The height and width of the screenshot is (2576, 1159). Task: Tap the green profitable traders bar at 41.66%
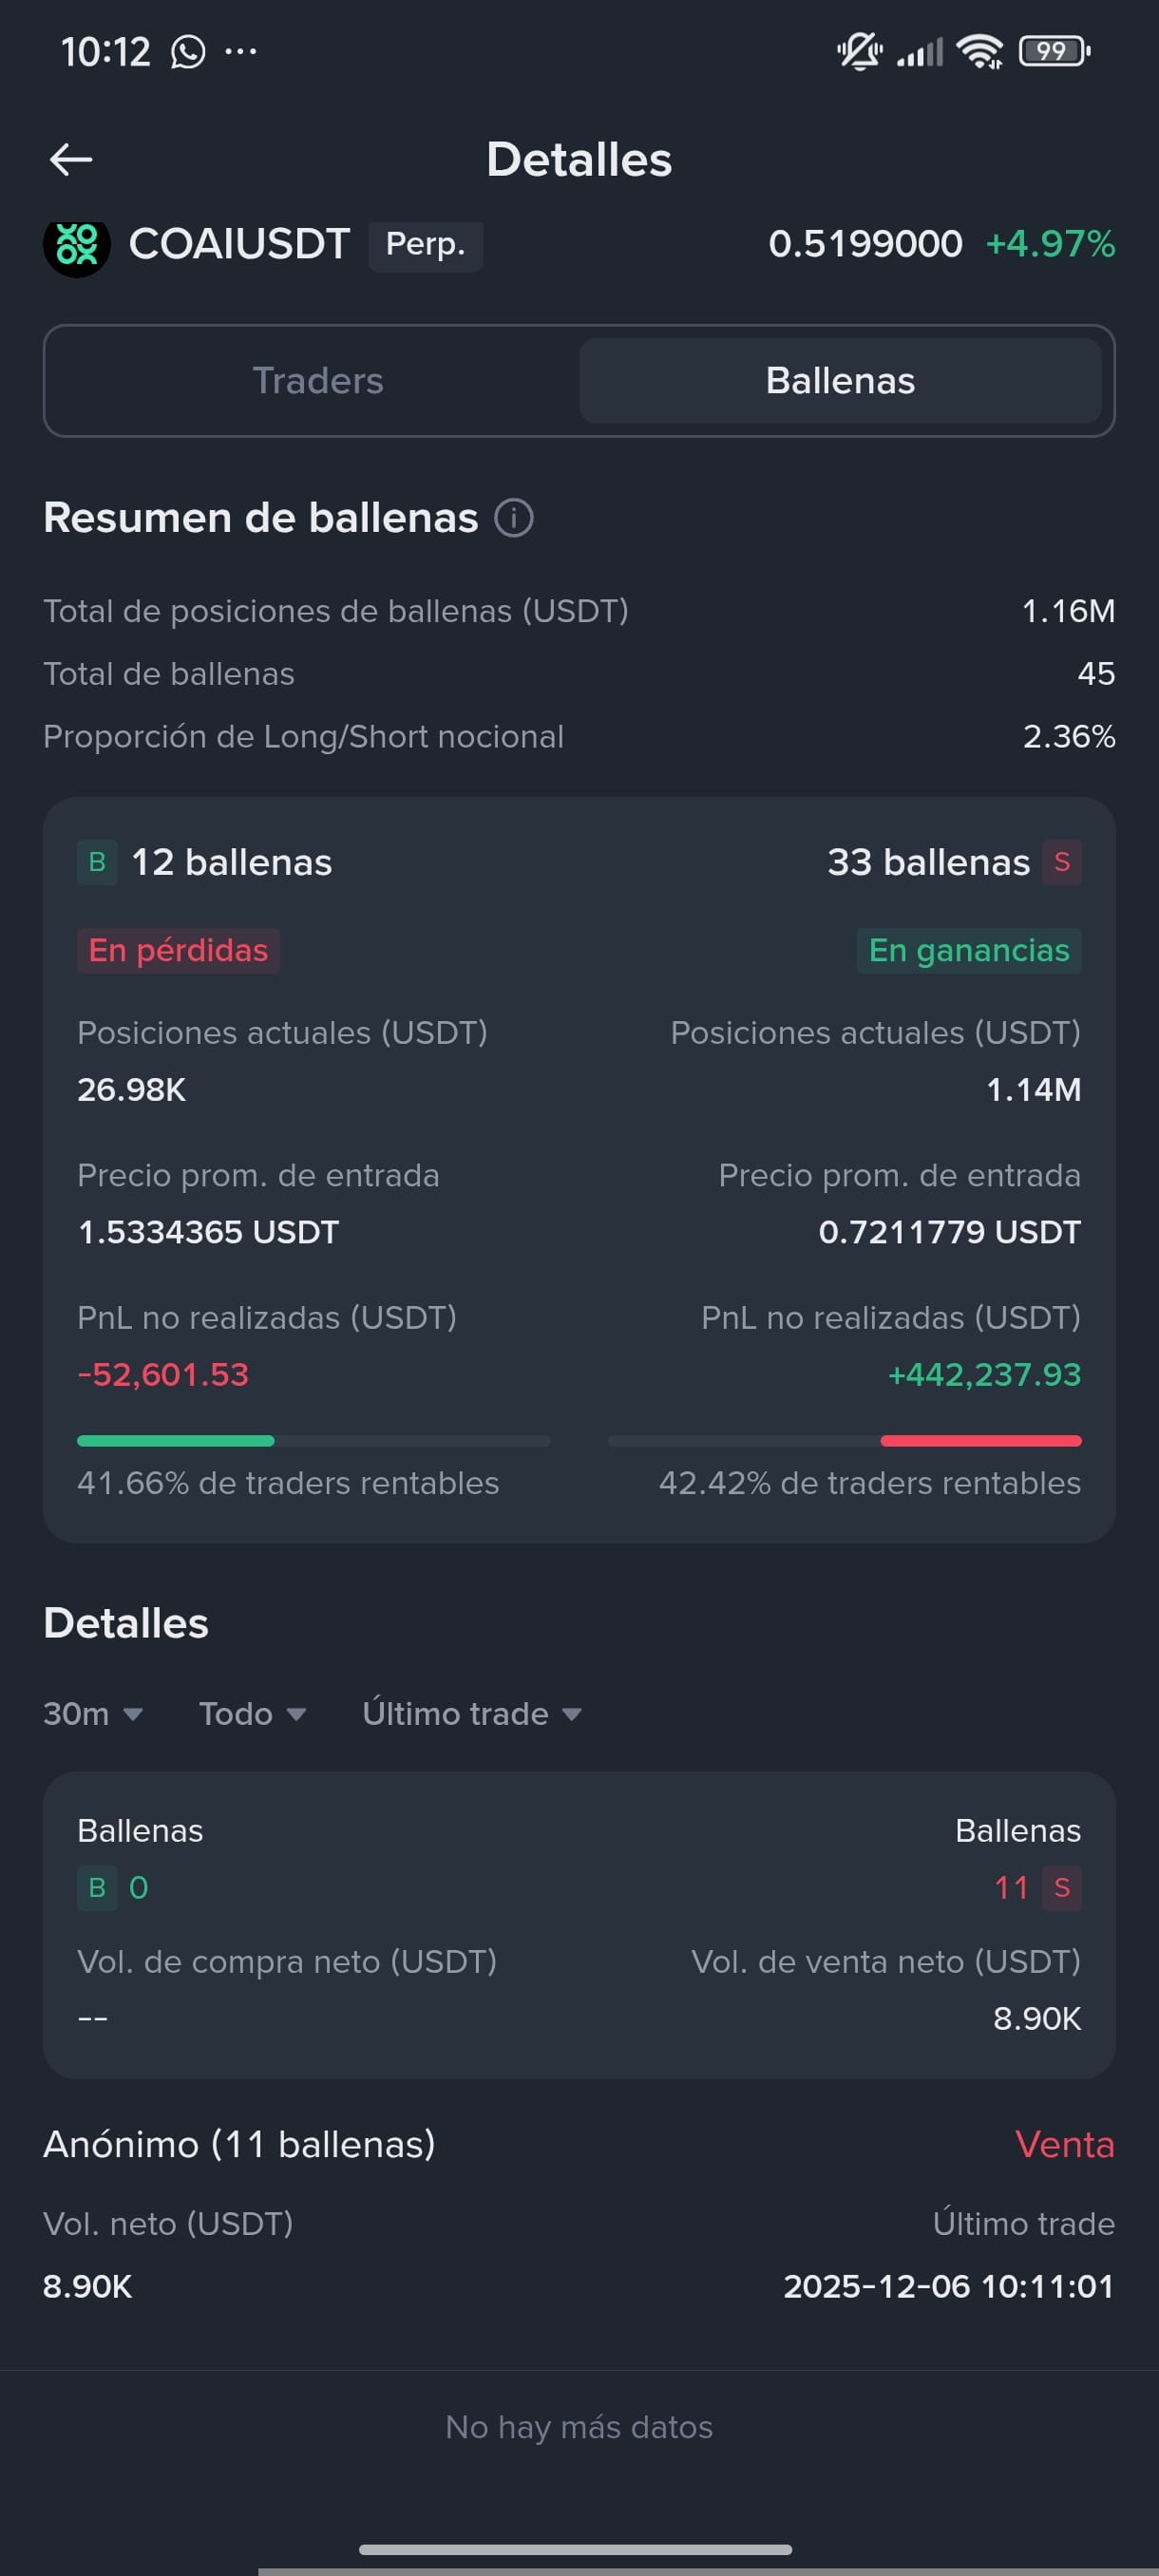(175, 1440)
